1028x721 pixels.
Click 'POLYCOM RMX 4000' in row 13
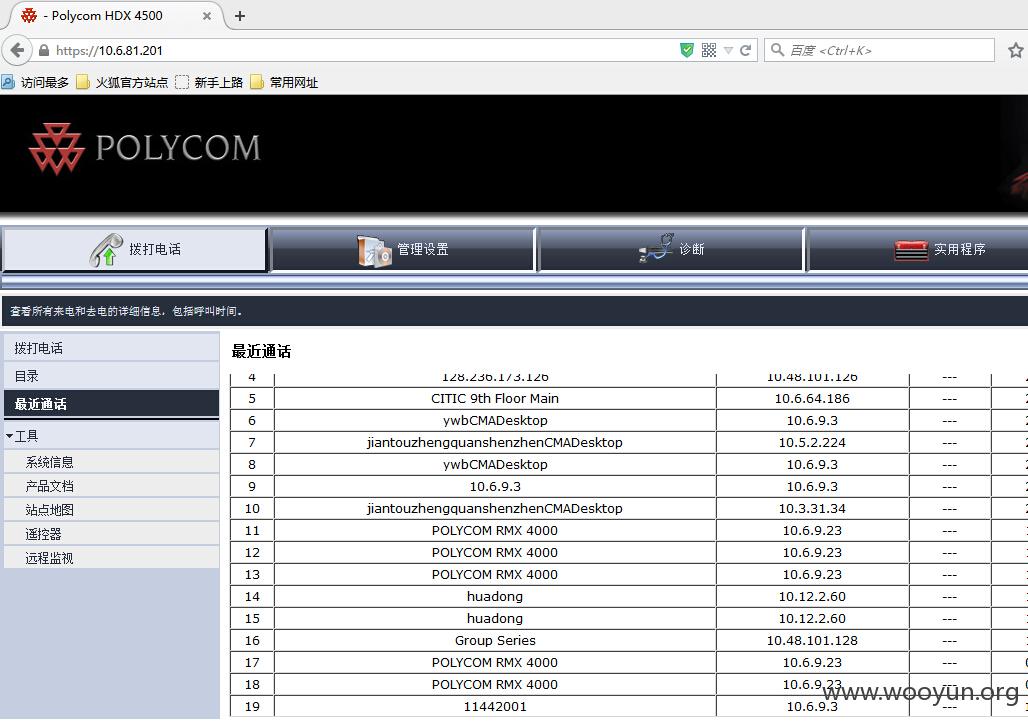click(x=495, y=574)
